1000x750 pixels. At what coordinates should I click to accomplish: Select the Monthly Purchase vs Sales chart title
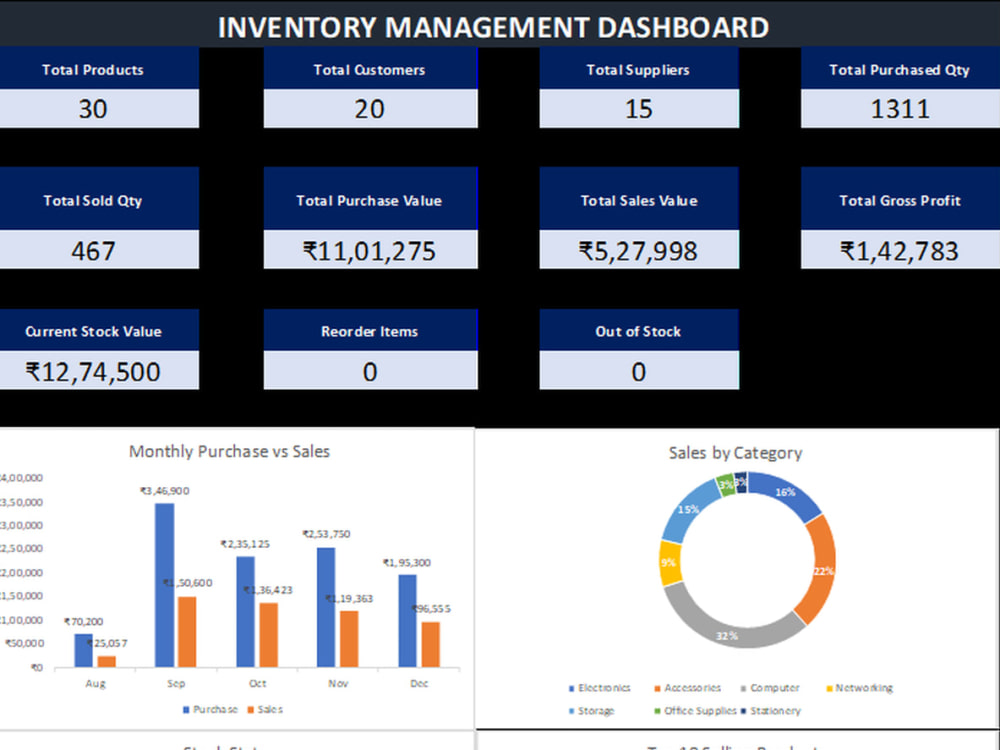[x=230, y=451]
